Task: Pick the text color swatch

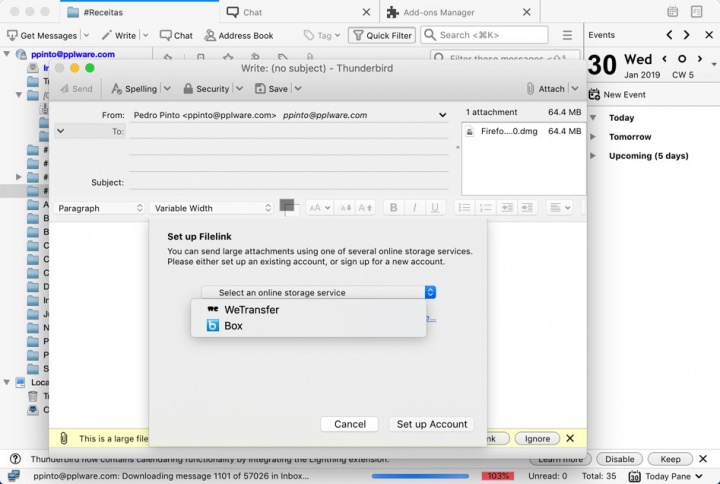Action: click(x=288, y=206)
